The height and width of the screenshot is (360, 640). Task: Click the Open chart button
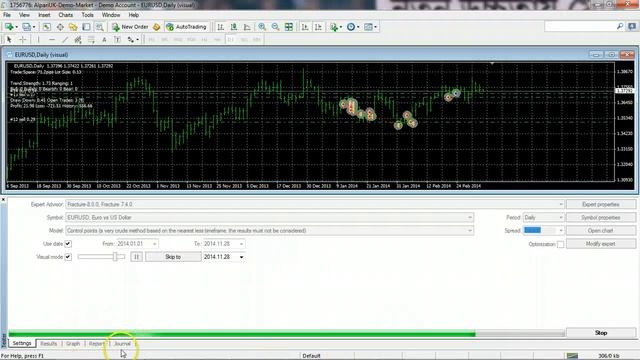(x=600, y=231)
